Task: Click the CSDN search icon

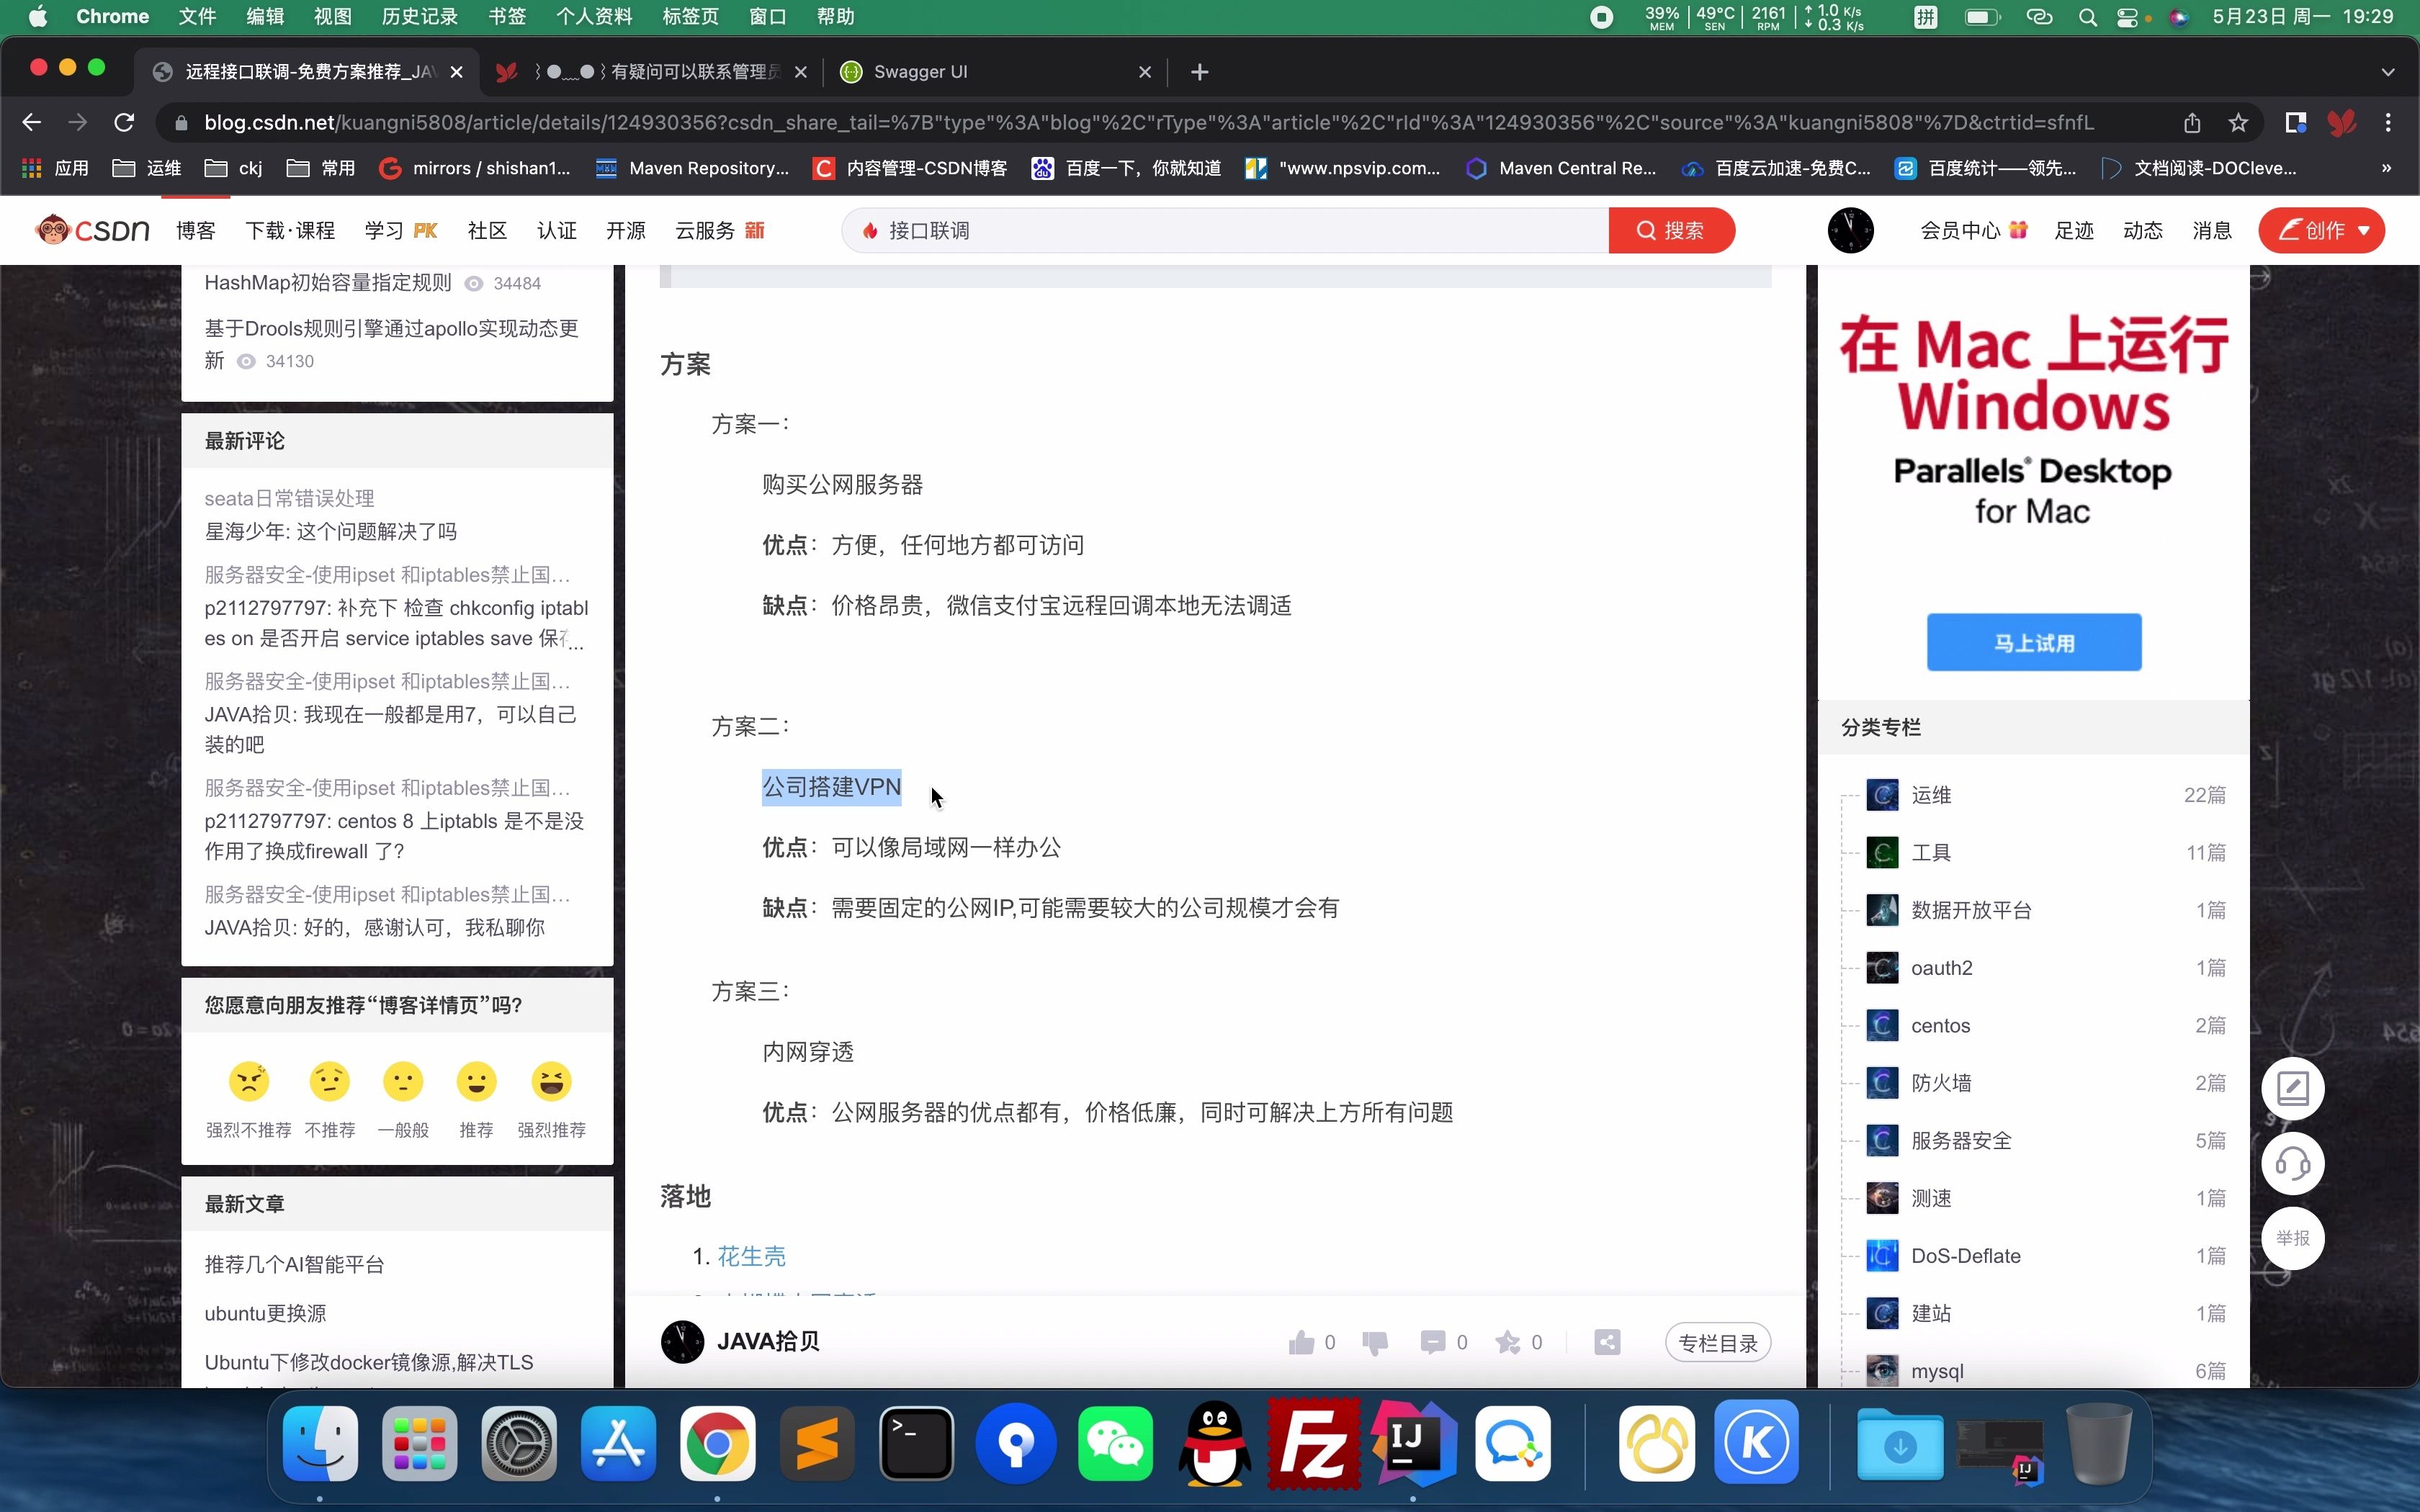Action: tap(1641, 230)
